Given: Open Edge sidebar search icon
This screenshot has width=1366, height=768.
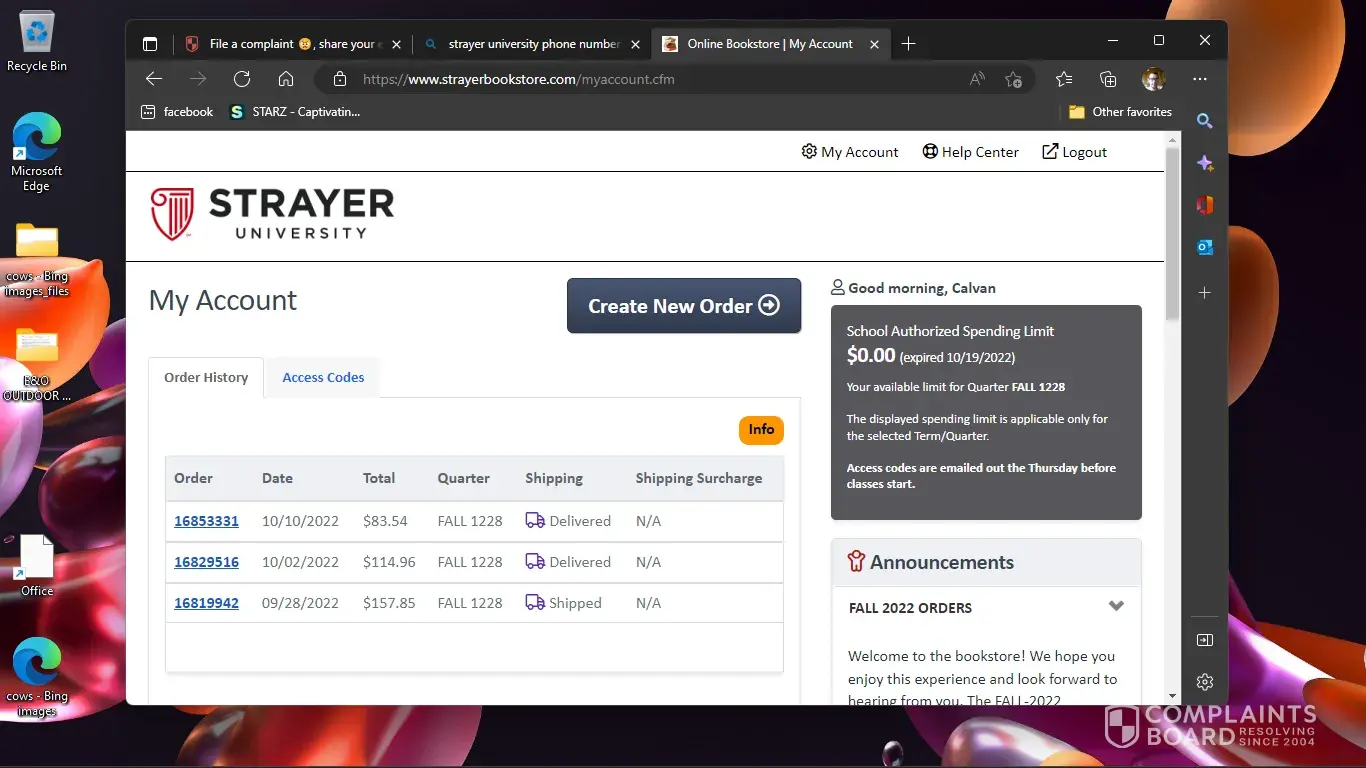Looking at the screenshot, I should point(1205,121).
